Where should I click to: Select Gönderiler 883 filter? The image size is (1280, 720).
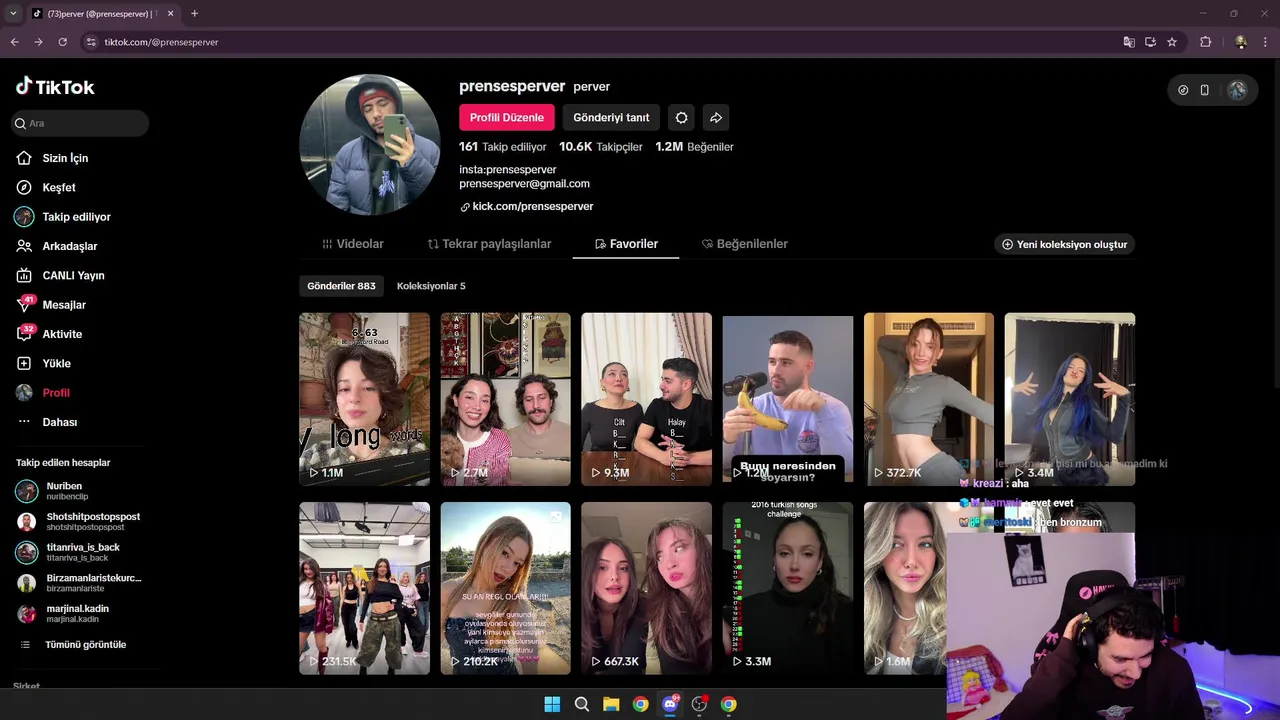[x=341, y=286]
